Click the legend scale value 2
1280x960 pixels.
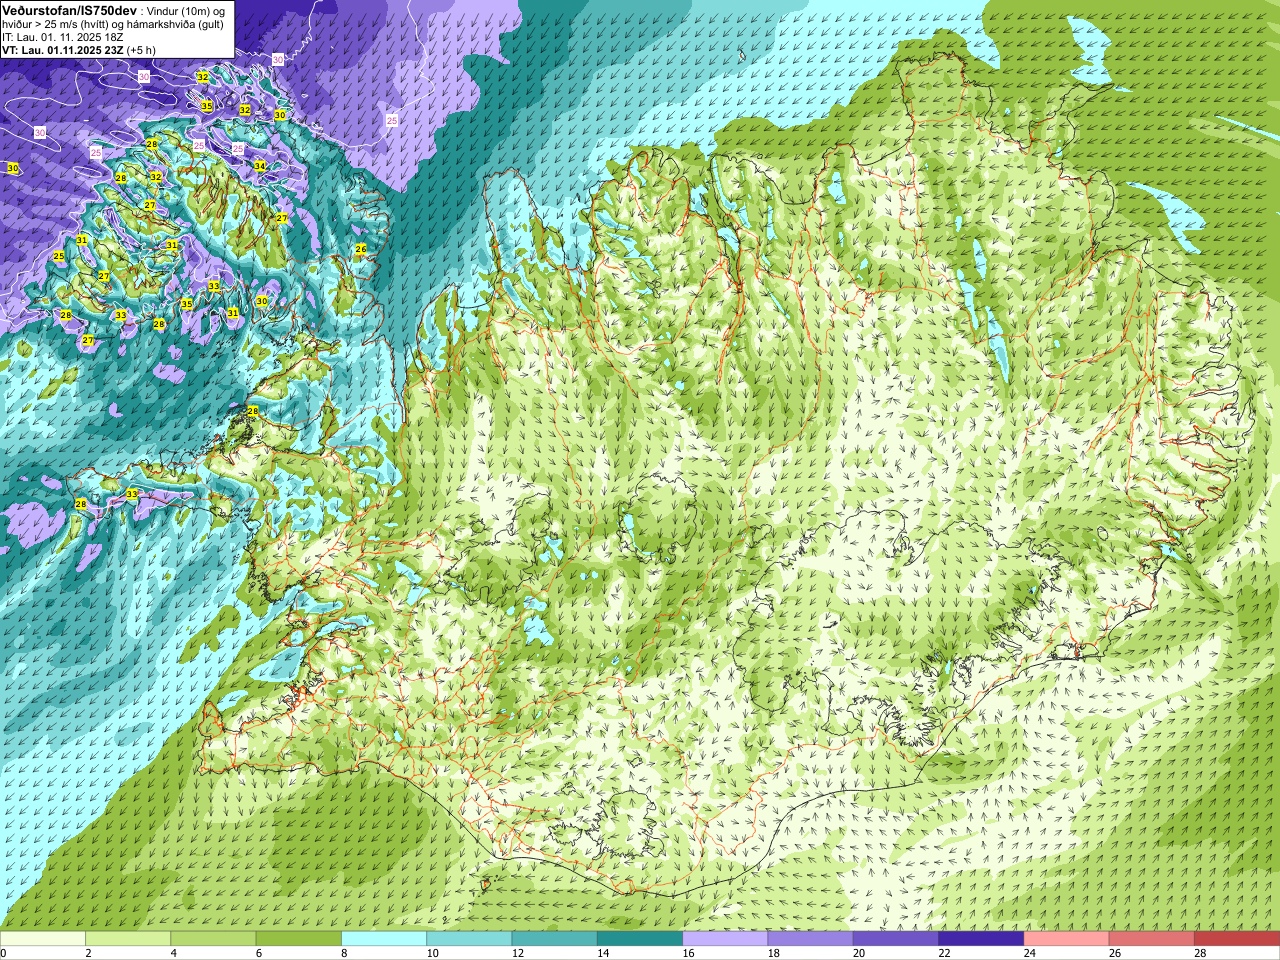point(88,953)
